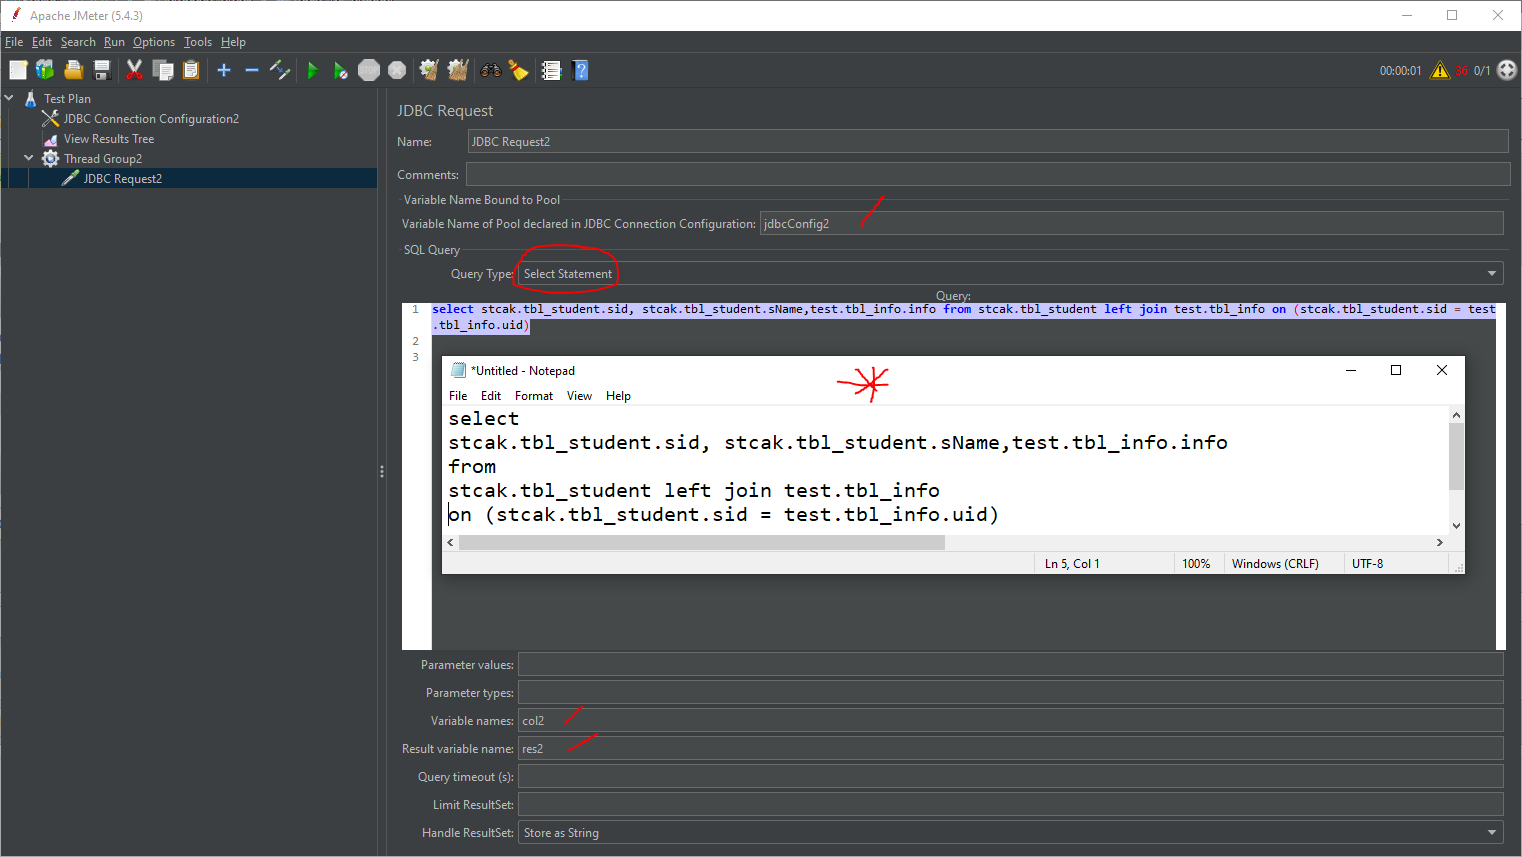1522x857 pixels.
Task: Click the Limit ResultSet field
Action: click(1010, 805)
